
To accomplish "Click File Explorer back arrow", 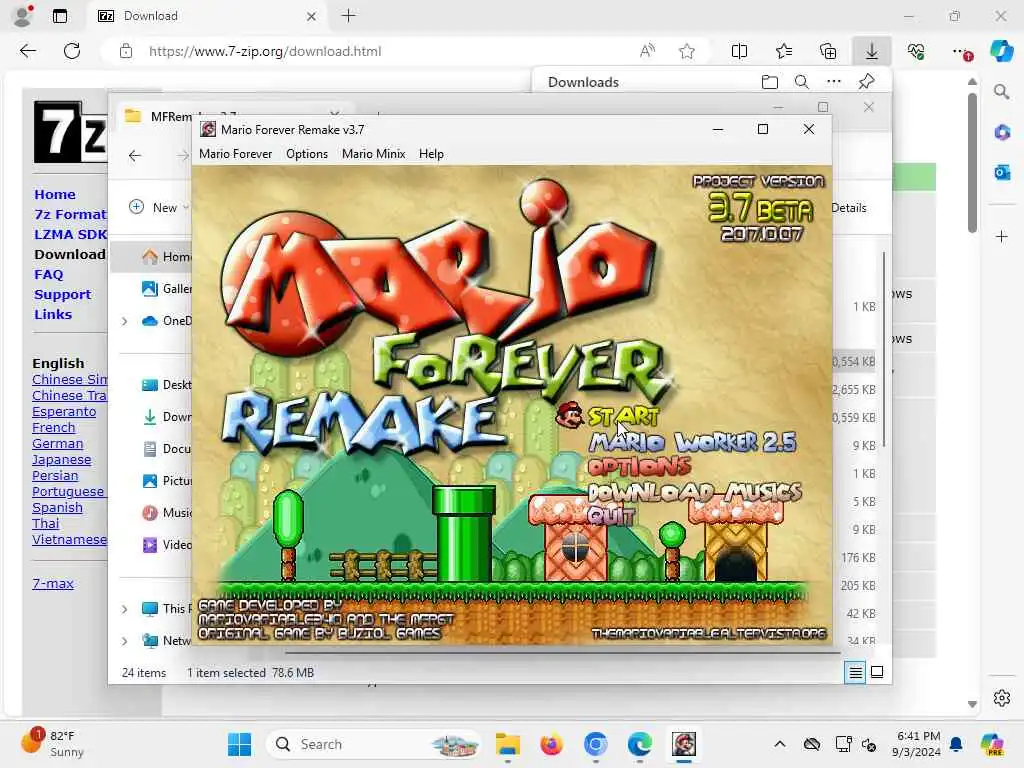I will tap(135, 155).
